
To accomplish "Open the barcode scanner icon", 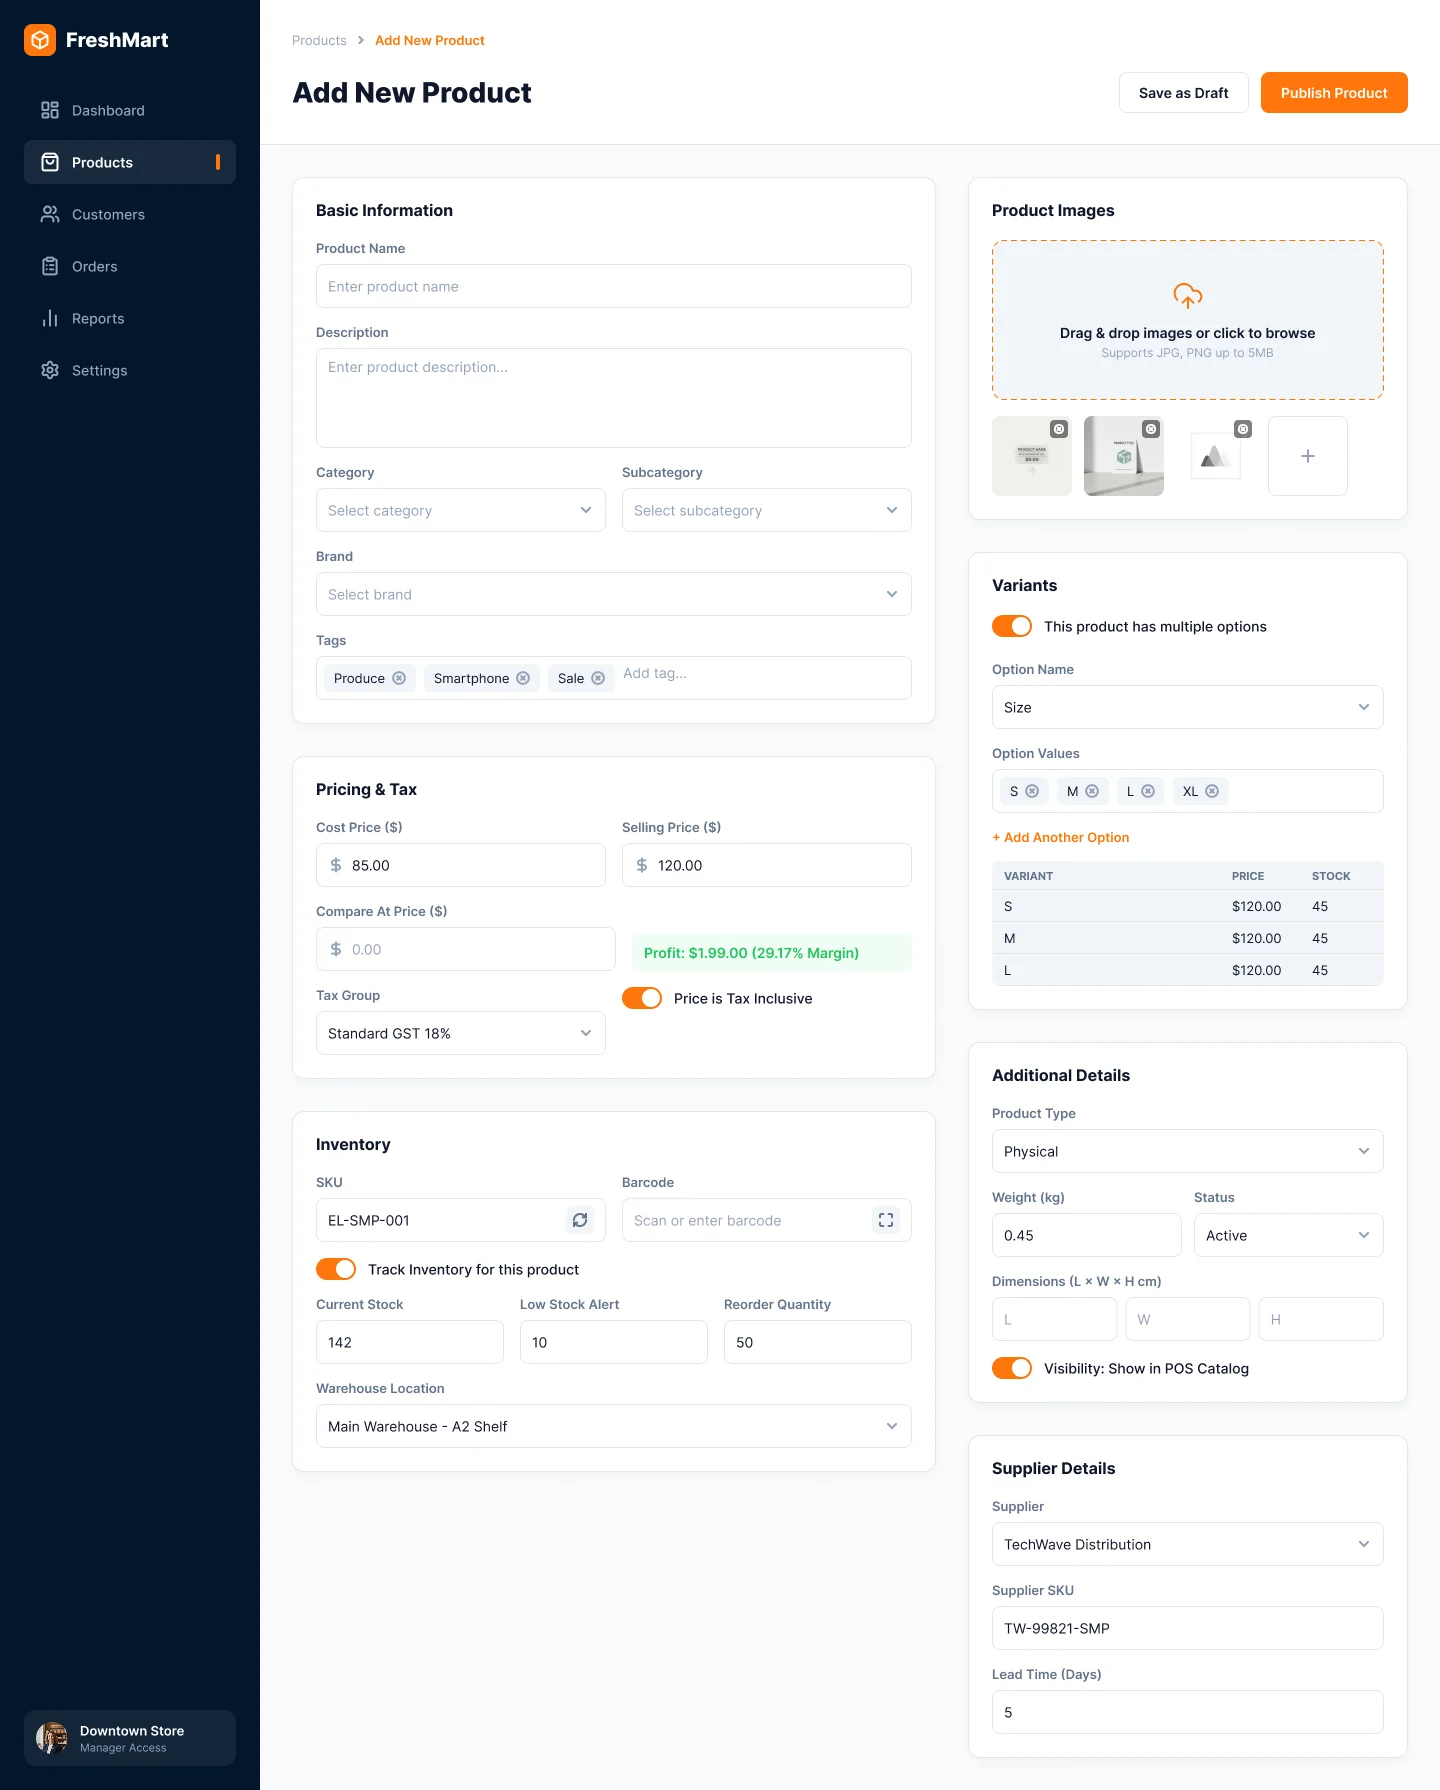I will click(x=886, y=1220).
